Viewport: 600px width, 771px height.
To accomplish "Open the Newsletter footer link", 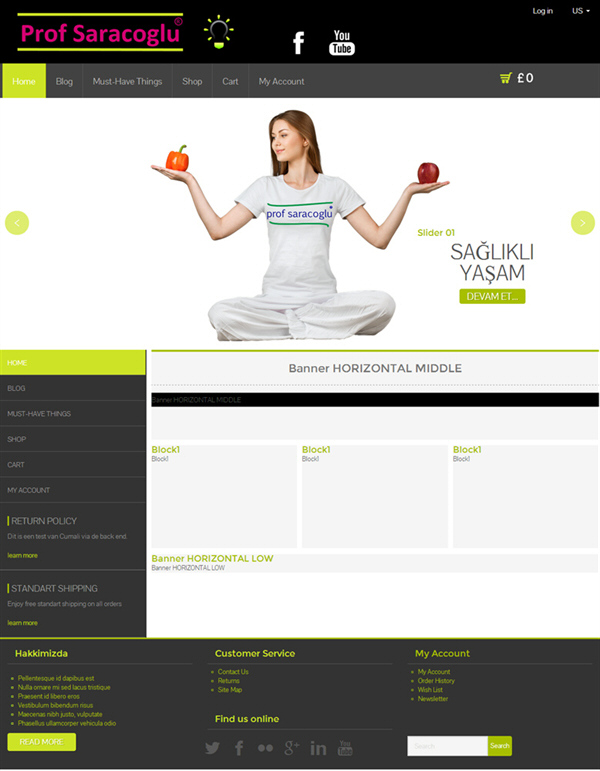I will point(433,698).
